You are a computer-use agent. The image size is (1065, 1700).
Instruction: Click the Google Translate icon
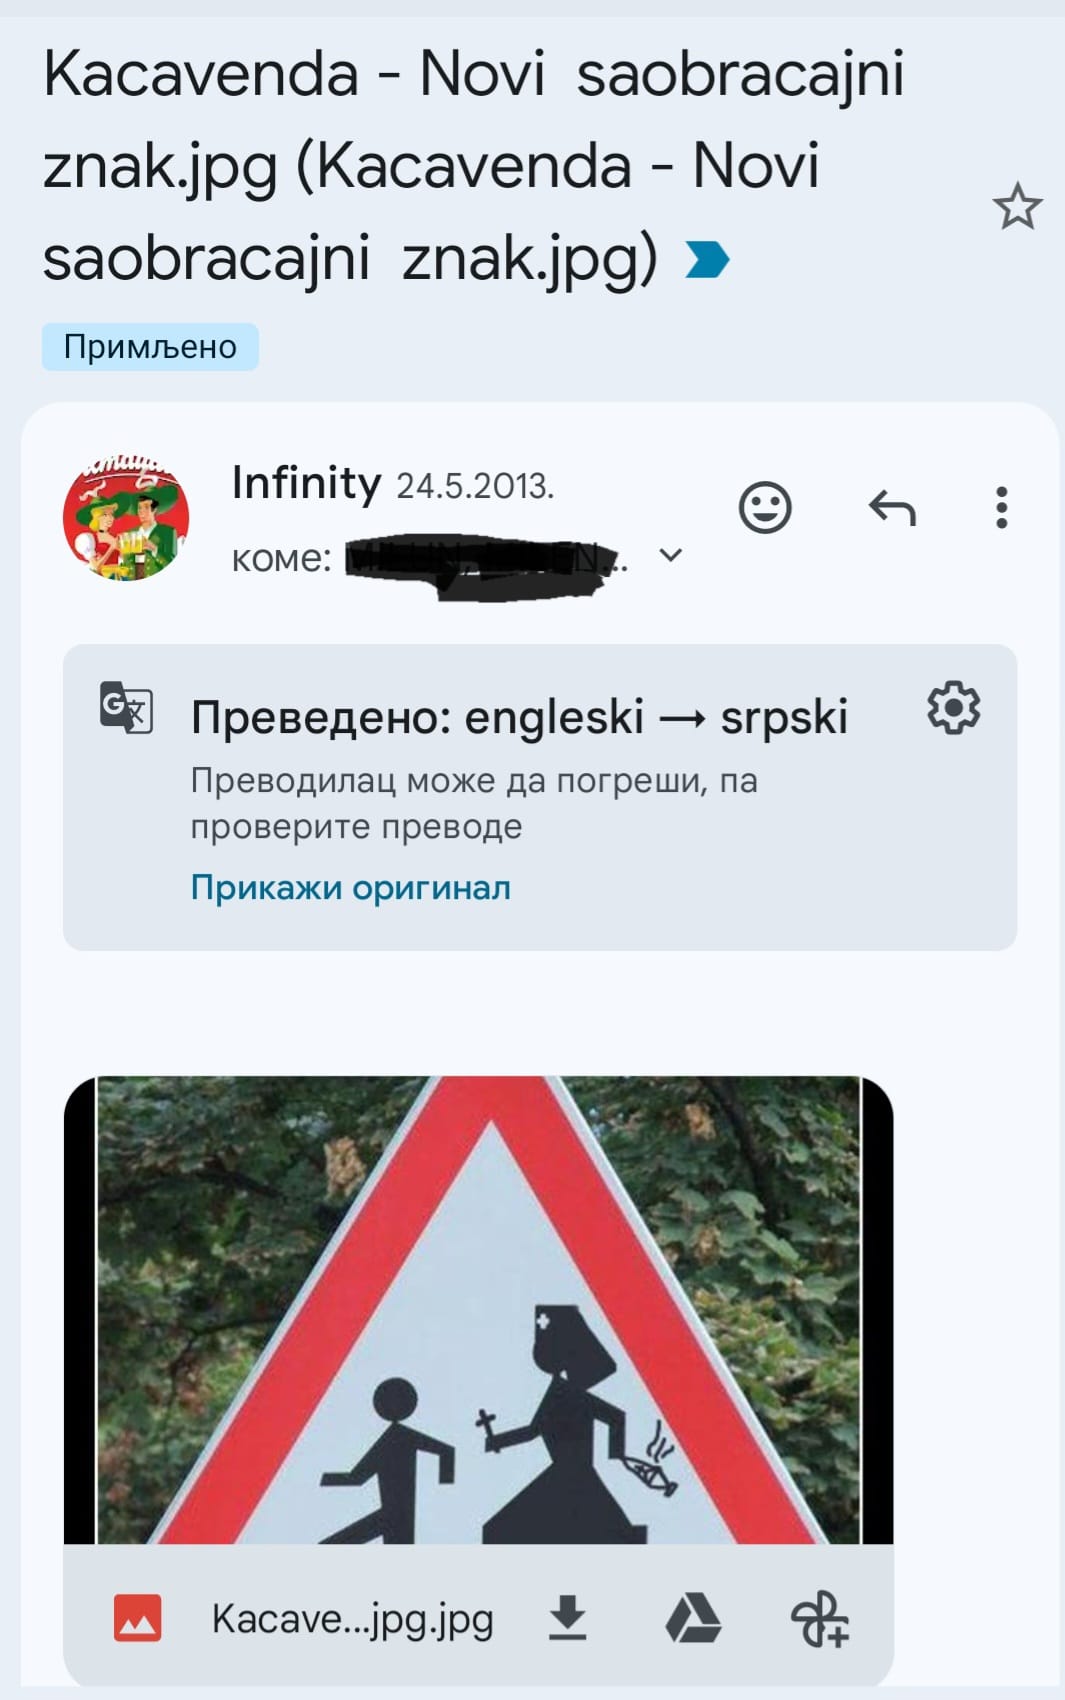tap(126, 707)
